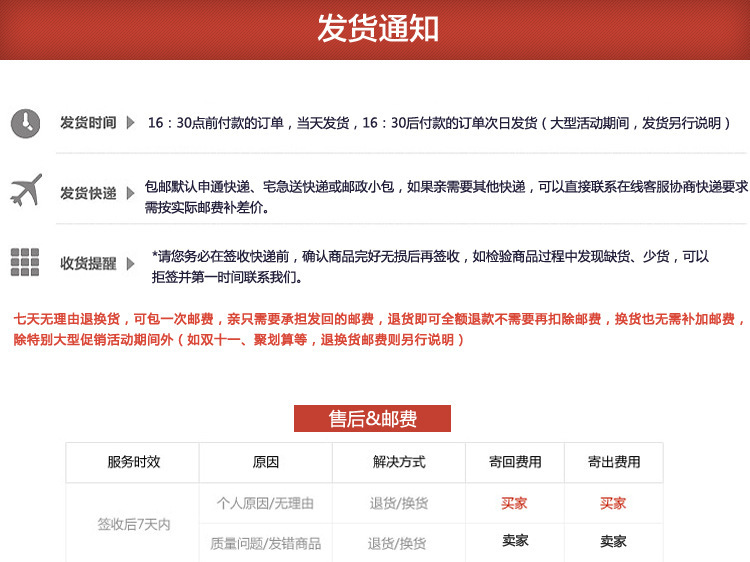
Task: Click the grid icon beside 收货提醒
Action: [x=25, y=262]
